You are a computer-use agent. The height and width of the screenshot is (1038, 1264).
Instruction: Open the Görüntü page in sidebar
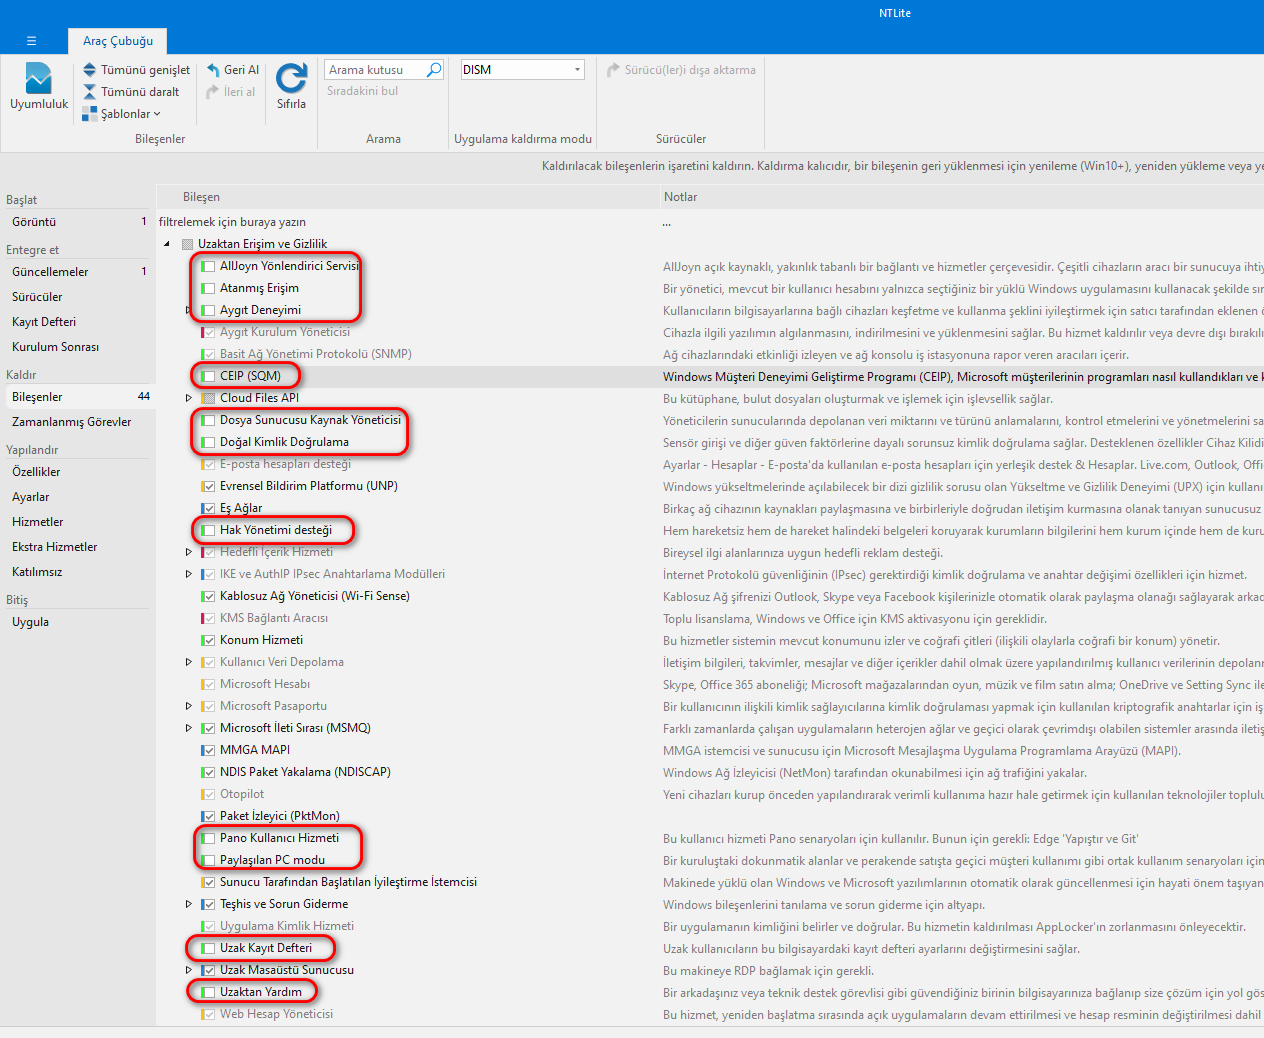pyautogui.click(x=77, y=222)
